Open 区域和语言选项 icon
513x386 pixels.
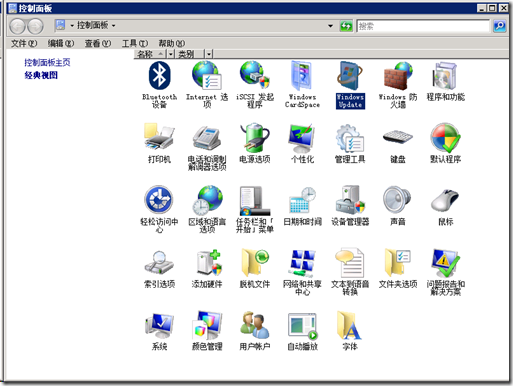207,209
